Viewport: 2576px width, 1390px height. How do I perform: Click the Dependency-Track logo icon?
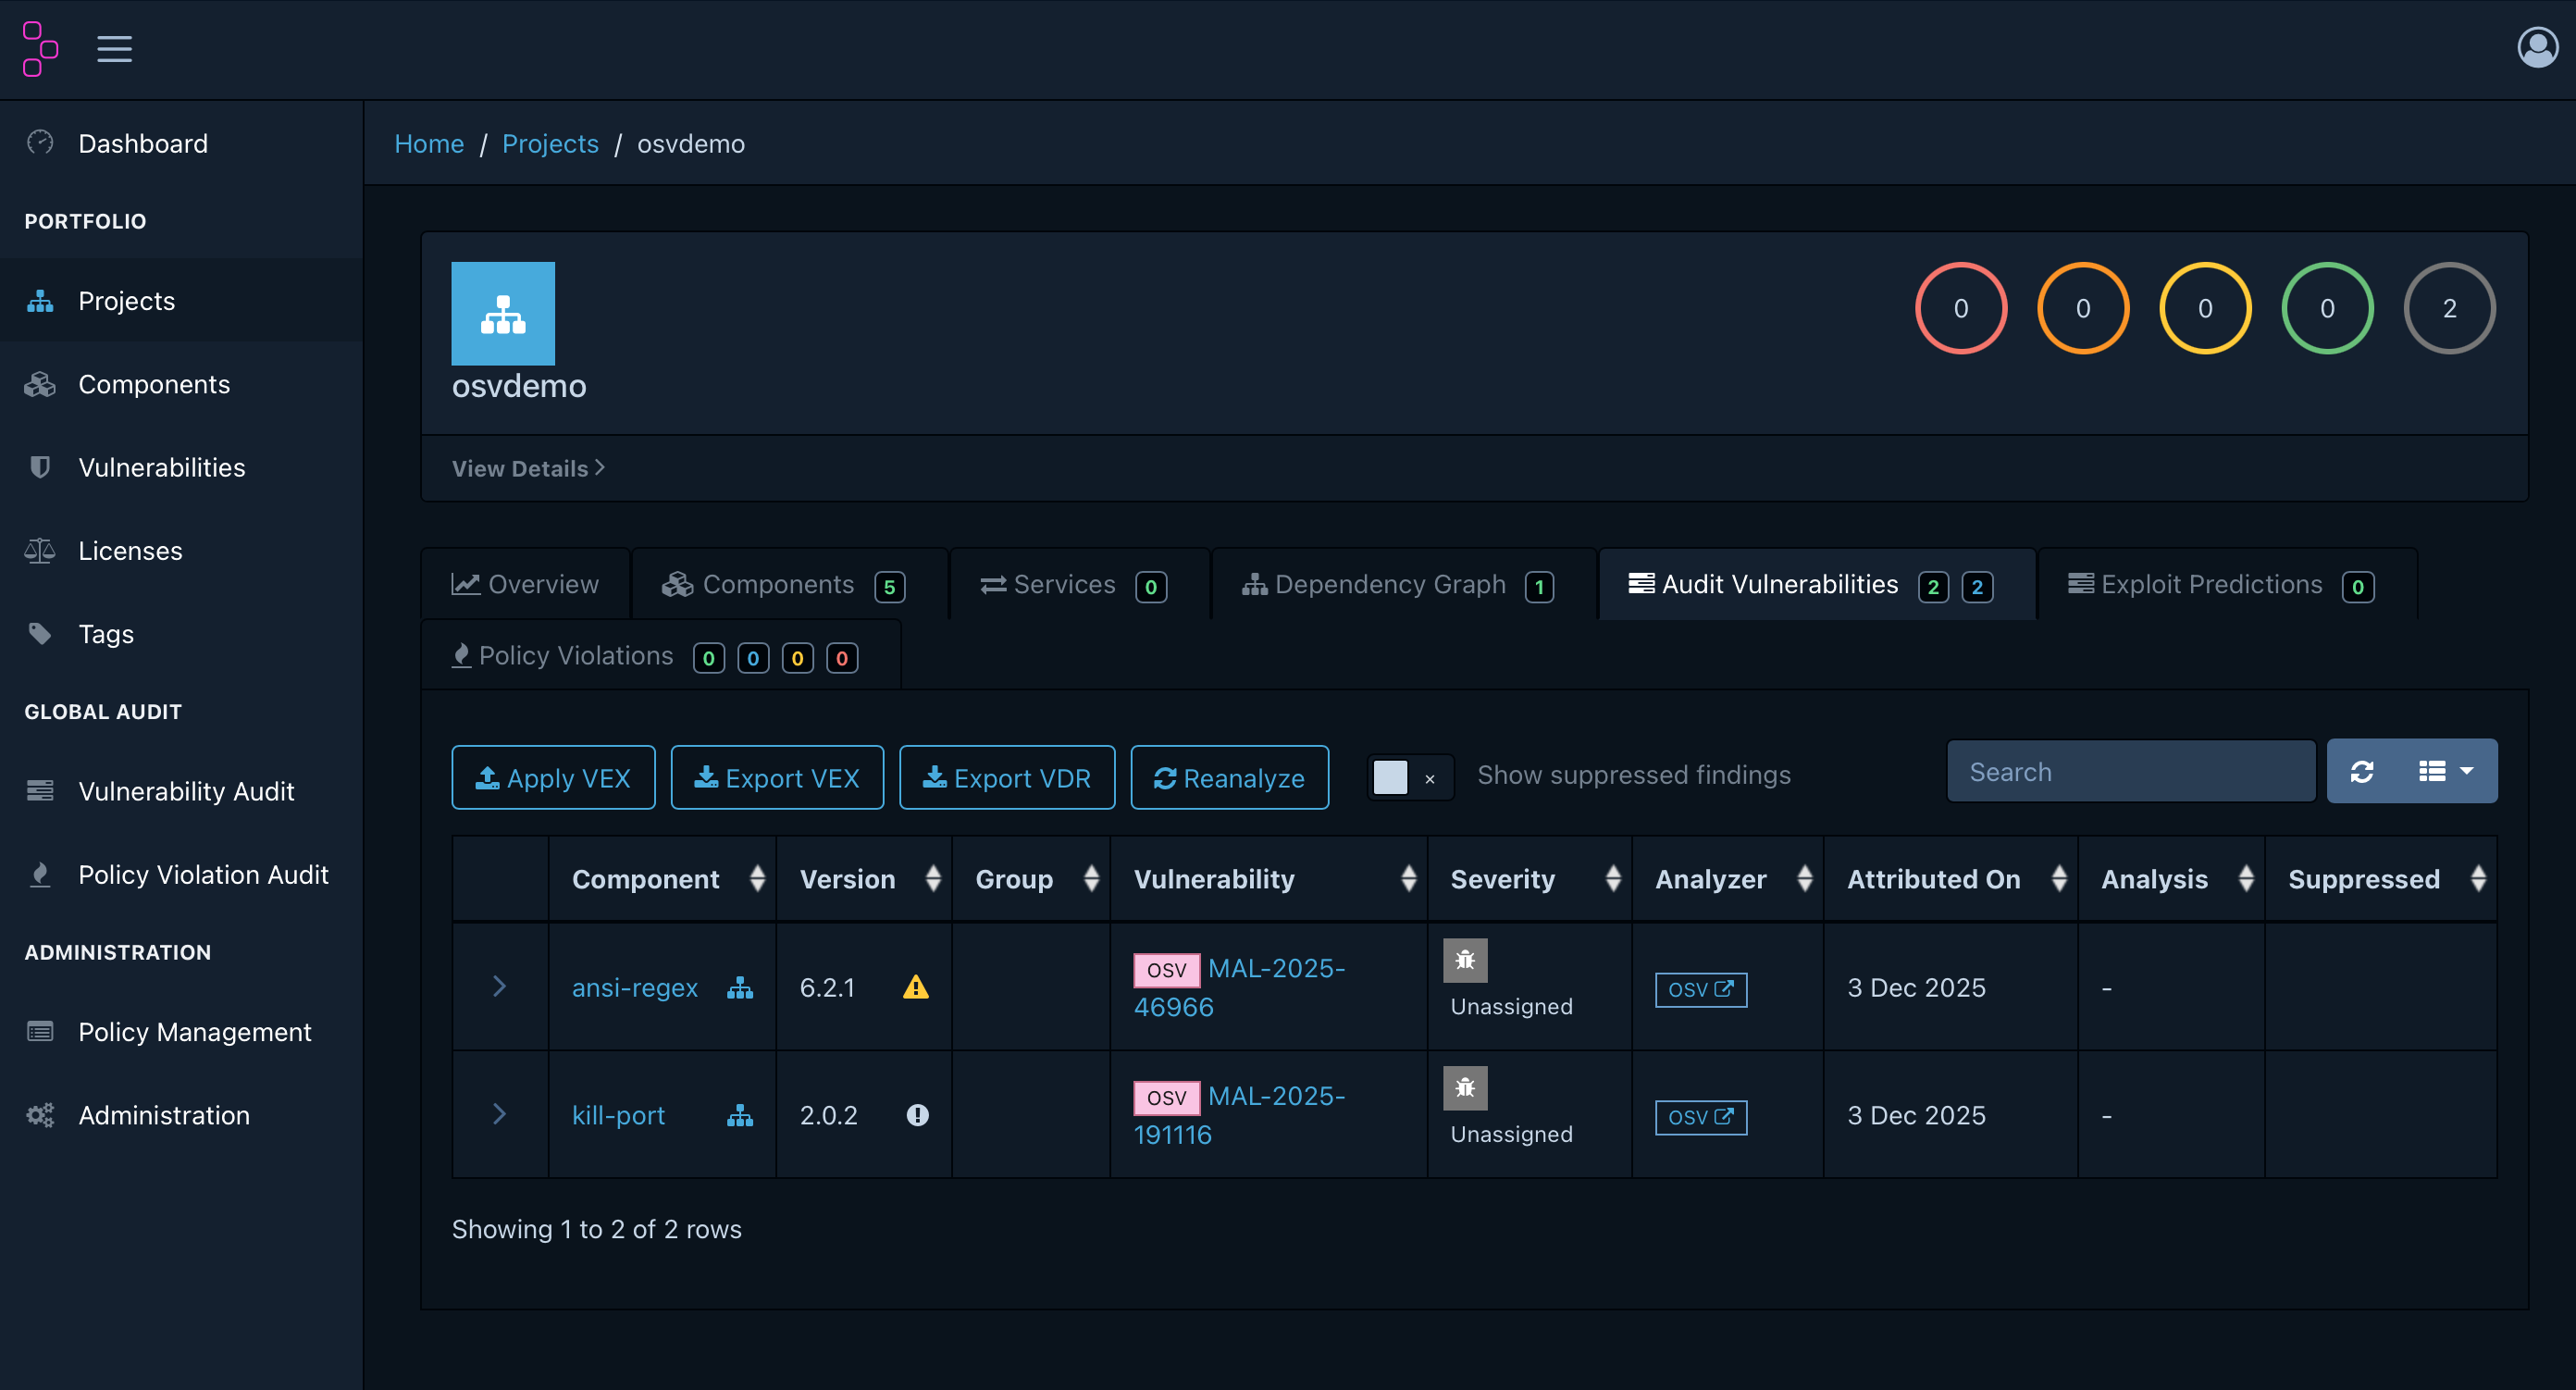pos(40,48)
